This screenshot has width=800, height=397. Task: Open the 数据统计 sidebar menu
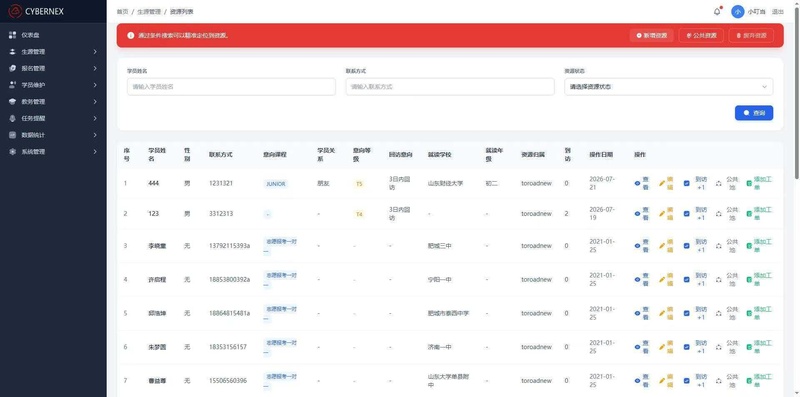[x=53, y=135]
